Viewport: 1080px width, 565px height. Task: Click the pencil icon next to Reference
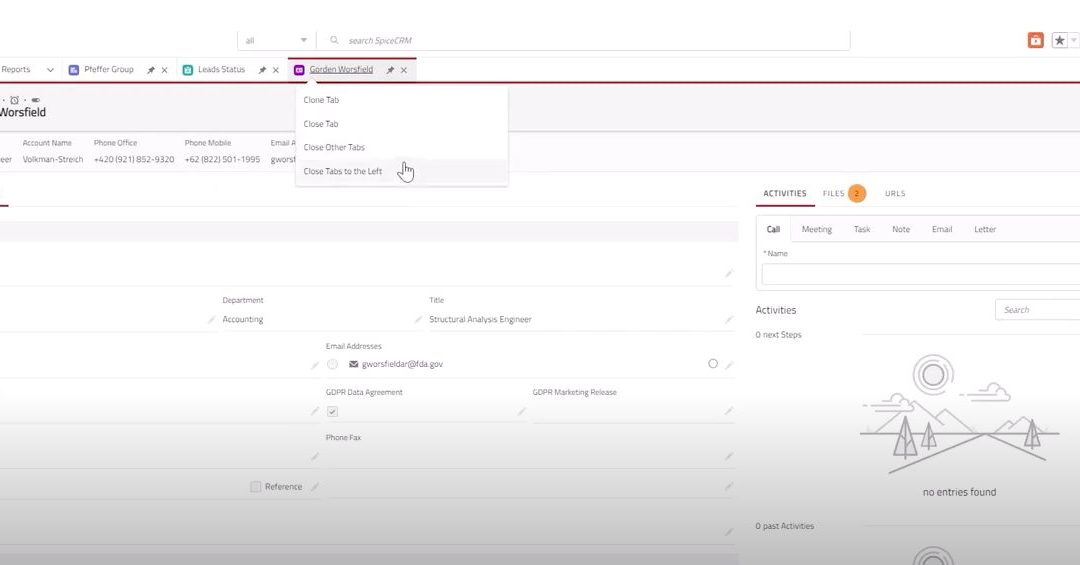315,487
